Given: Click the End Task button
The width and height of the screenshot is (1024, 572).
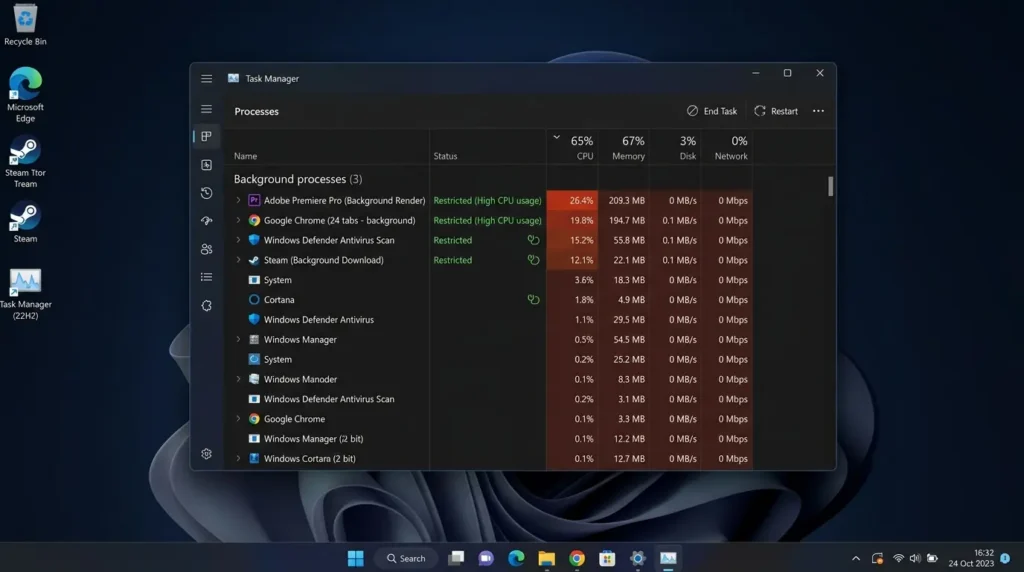Looking at the screenshot, I should click(x=712, y=111).
